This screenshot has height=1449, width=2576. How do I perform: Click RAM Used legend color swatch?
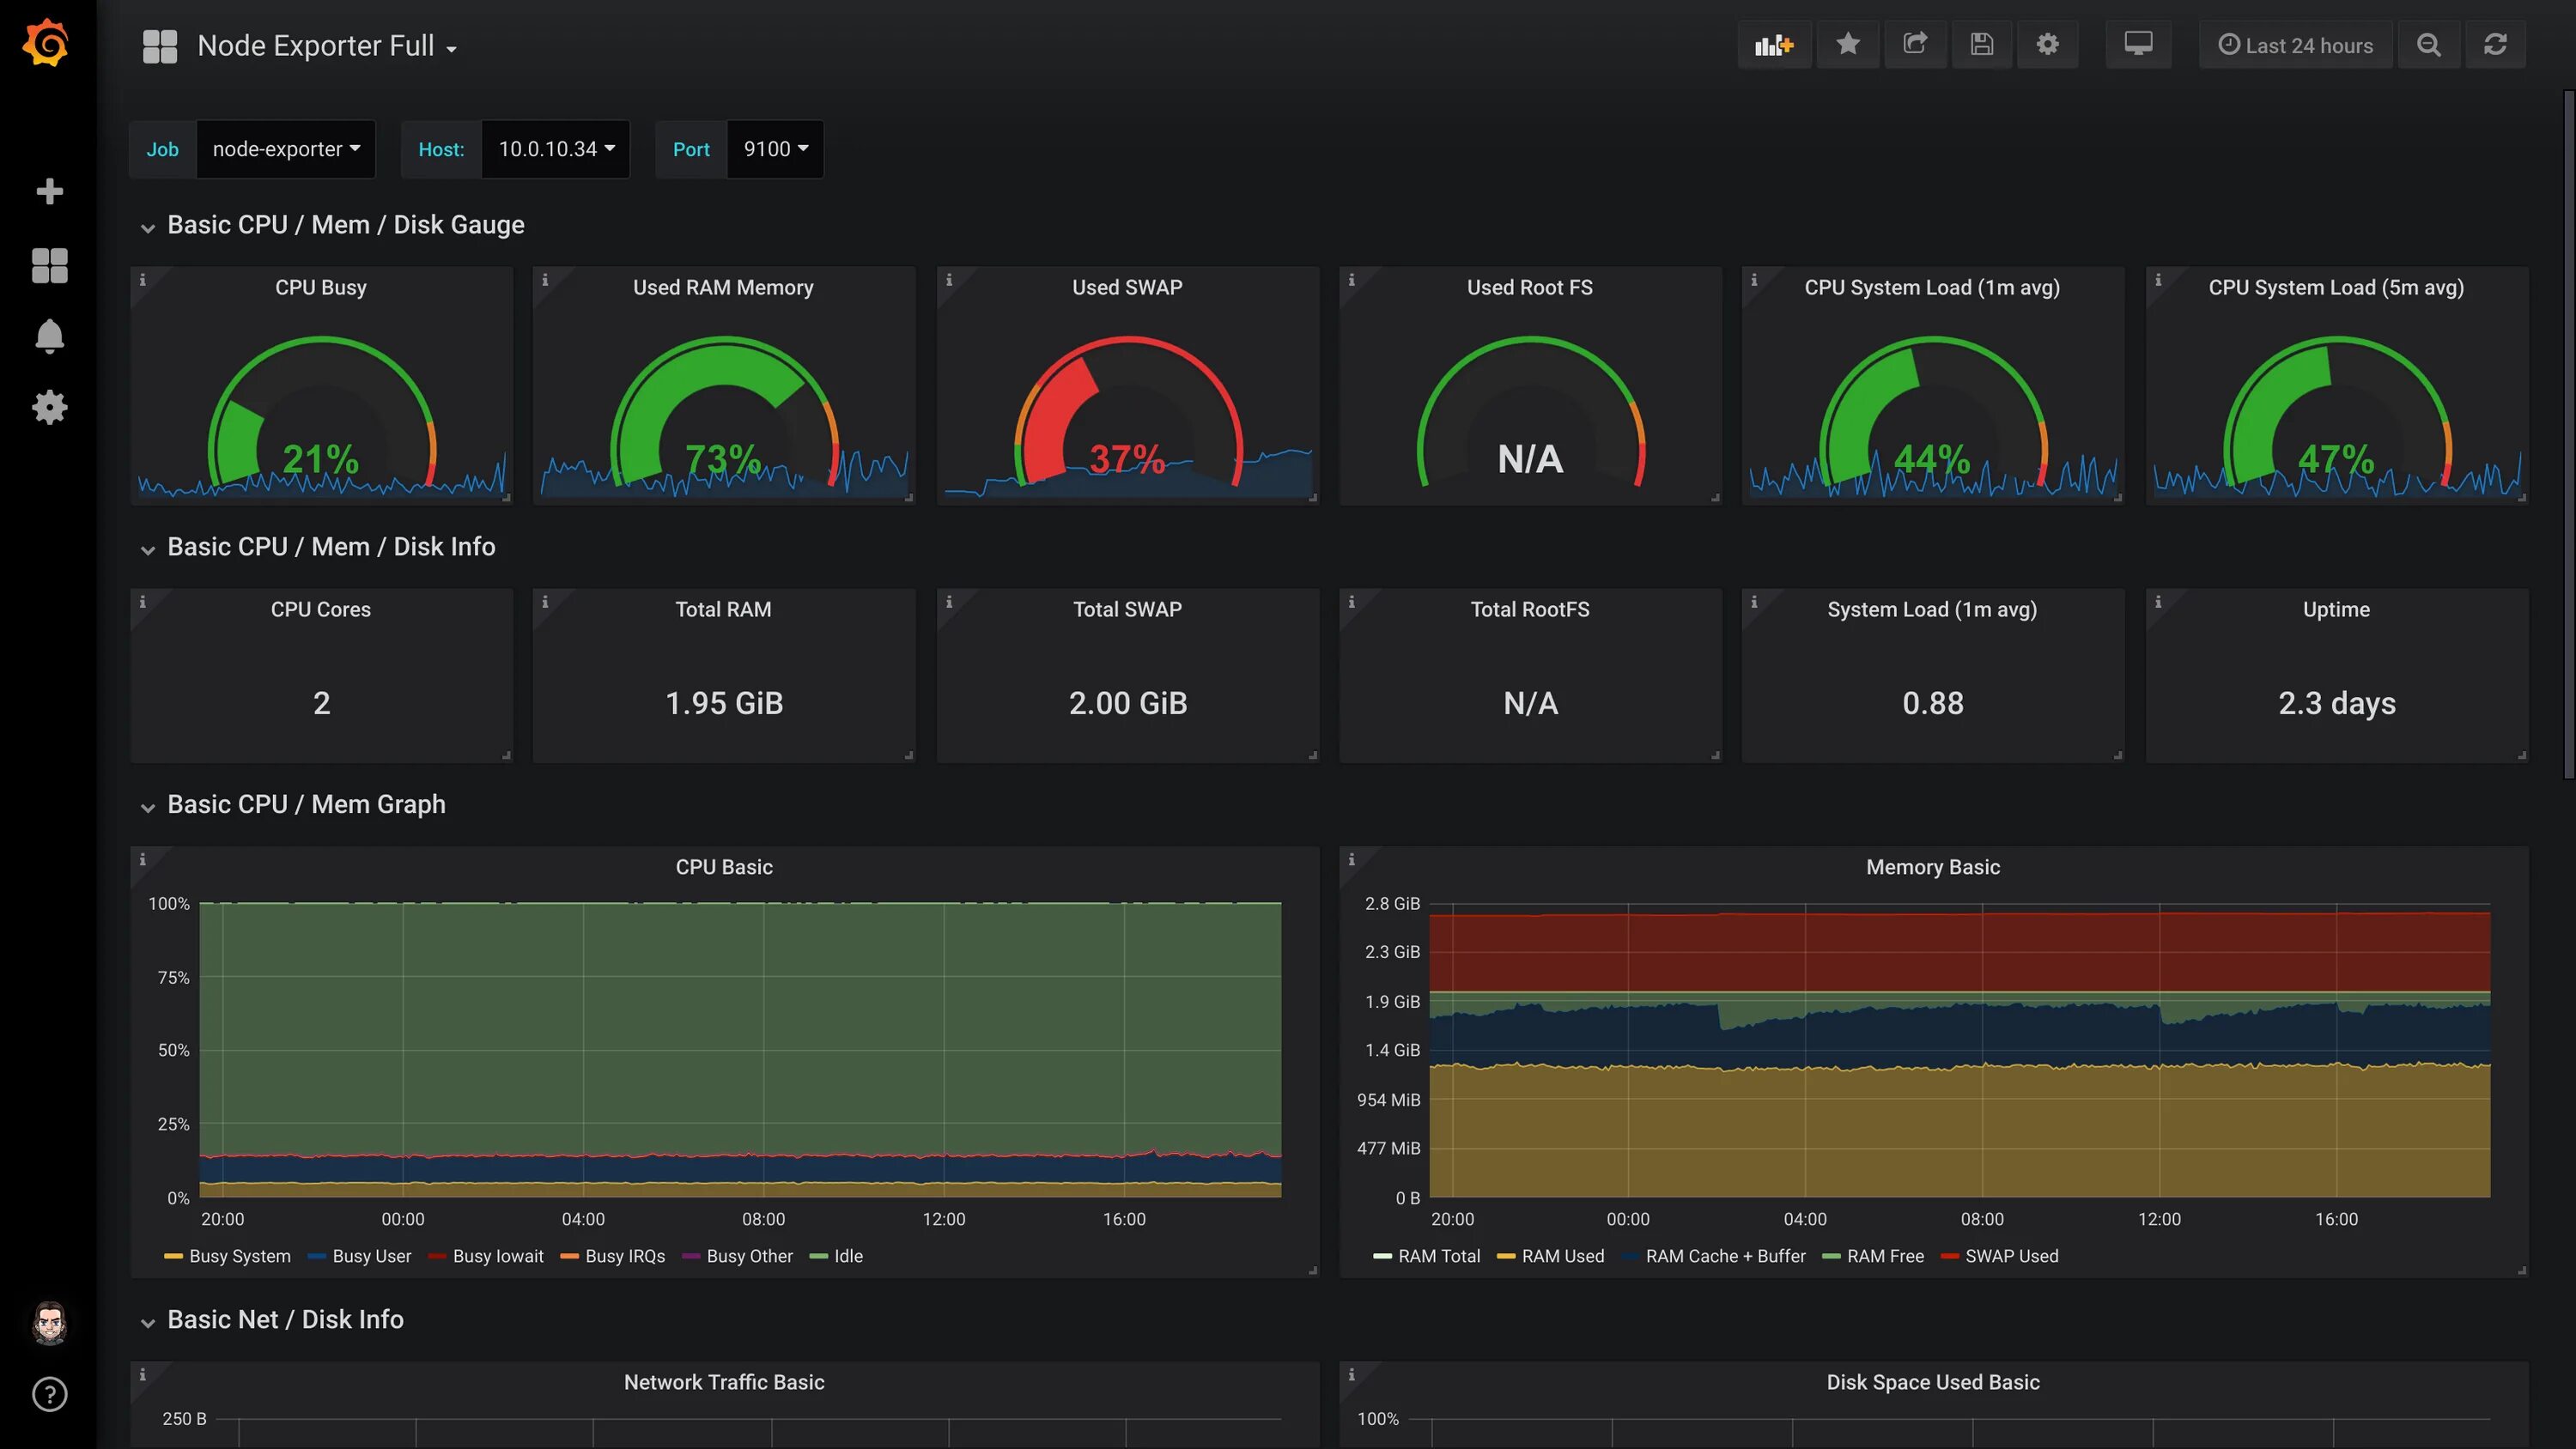coord(1505,1256)
